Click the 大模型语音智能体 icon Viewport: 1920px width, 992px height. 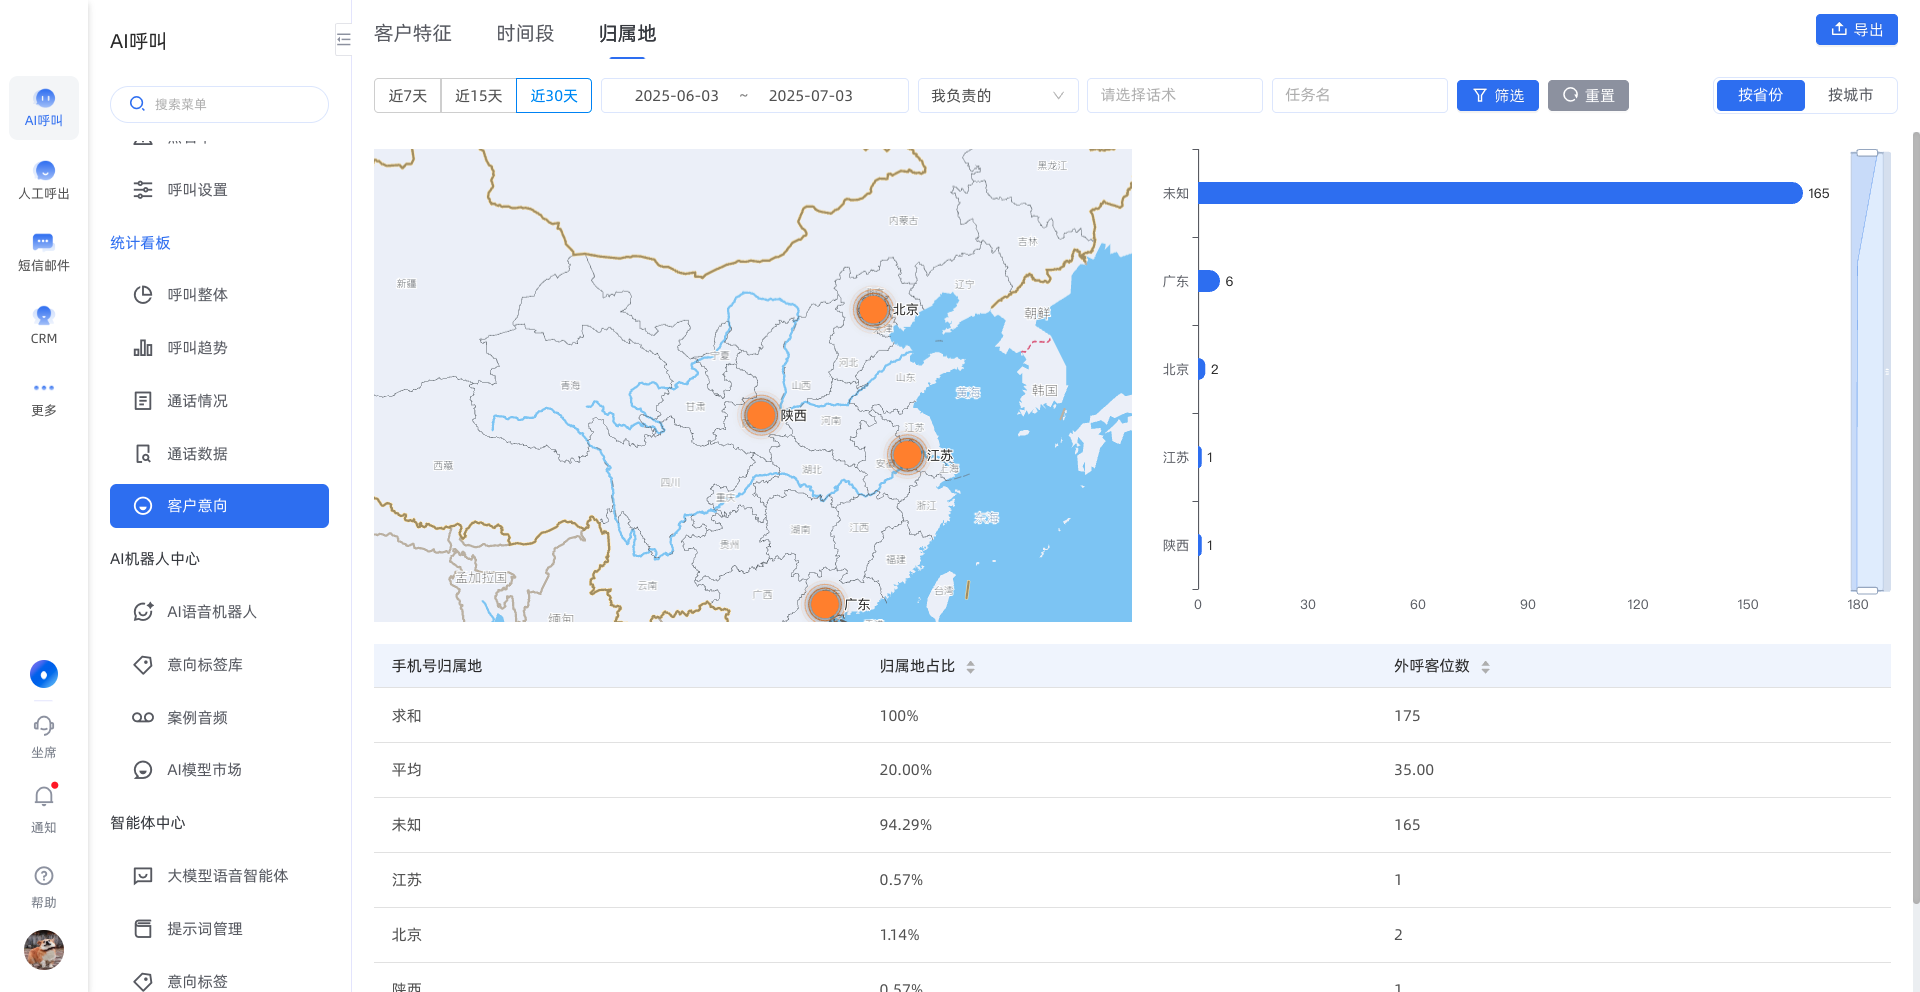pyautogui.click(x=143, y=876)
